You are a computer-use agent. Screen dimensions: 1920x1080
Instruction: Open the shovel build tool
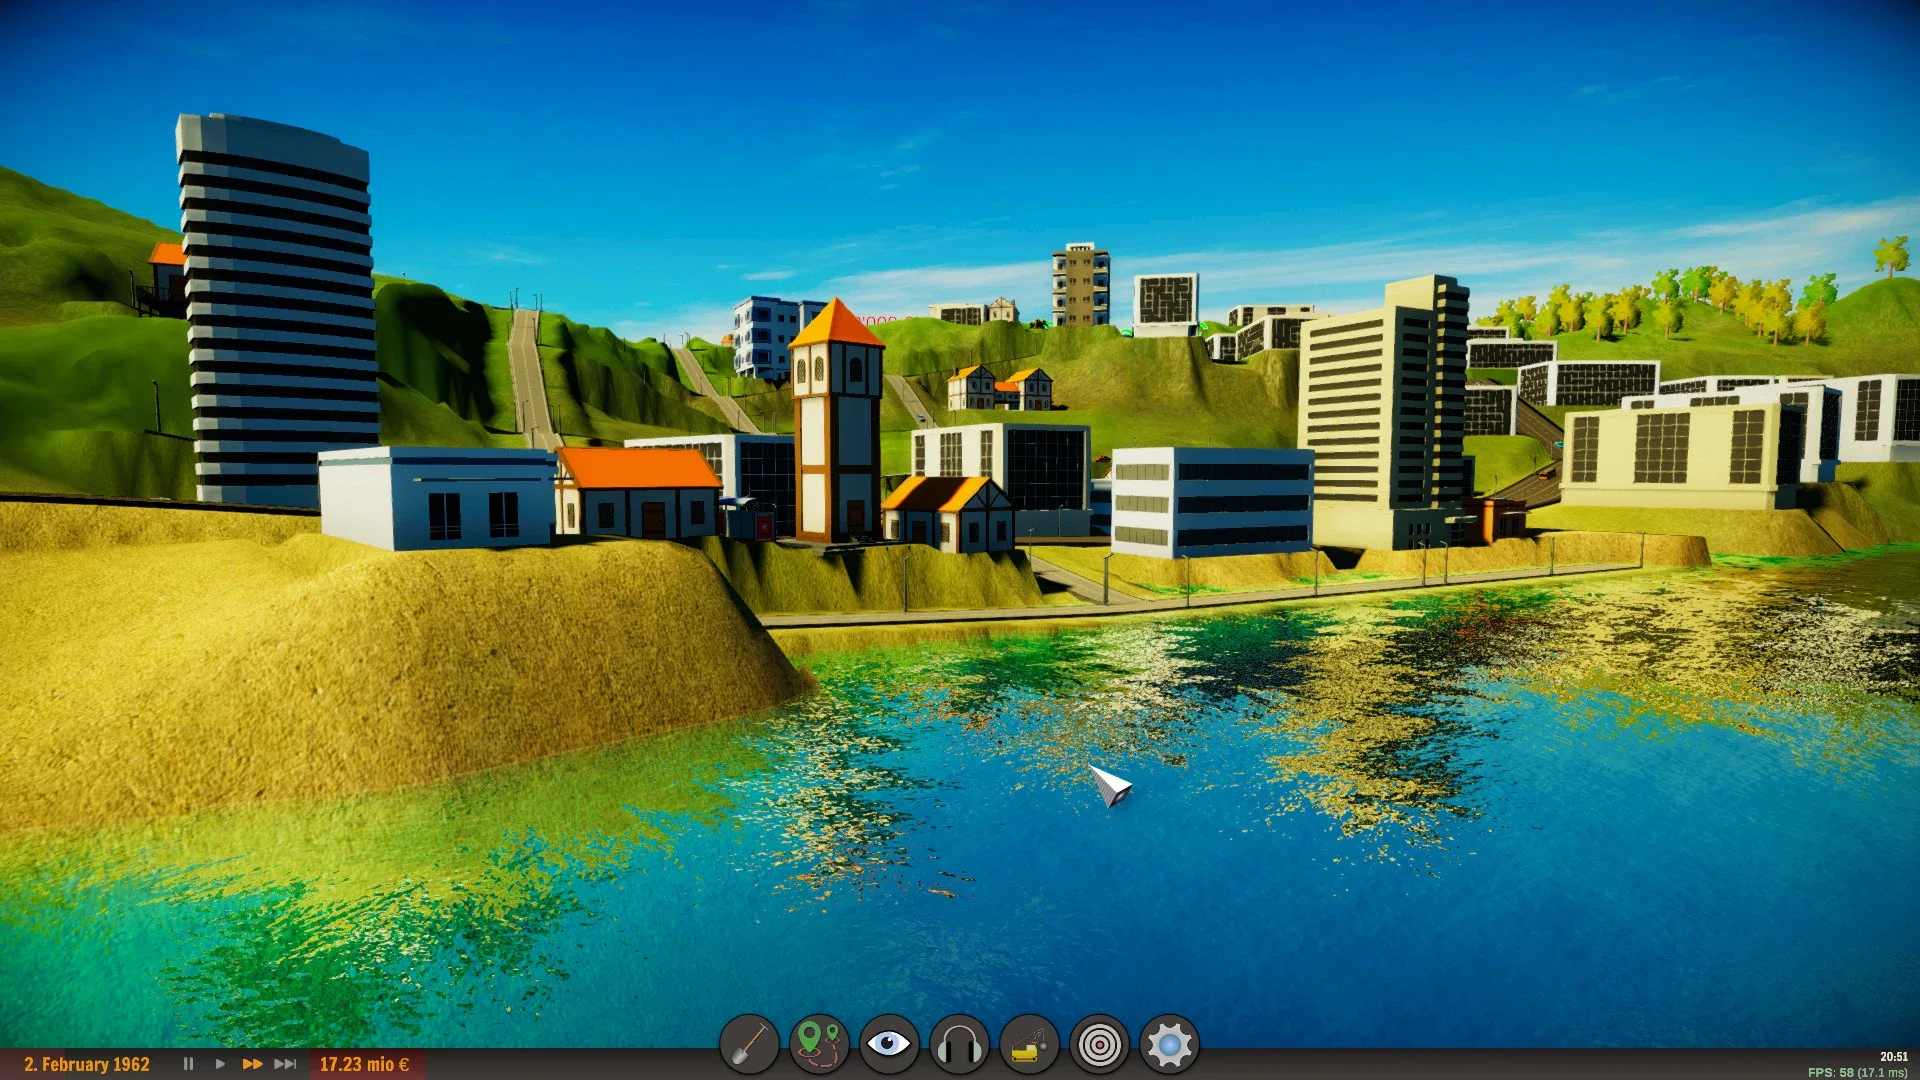point(749,1045)
